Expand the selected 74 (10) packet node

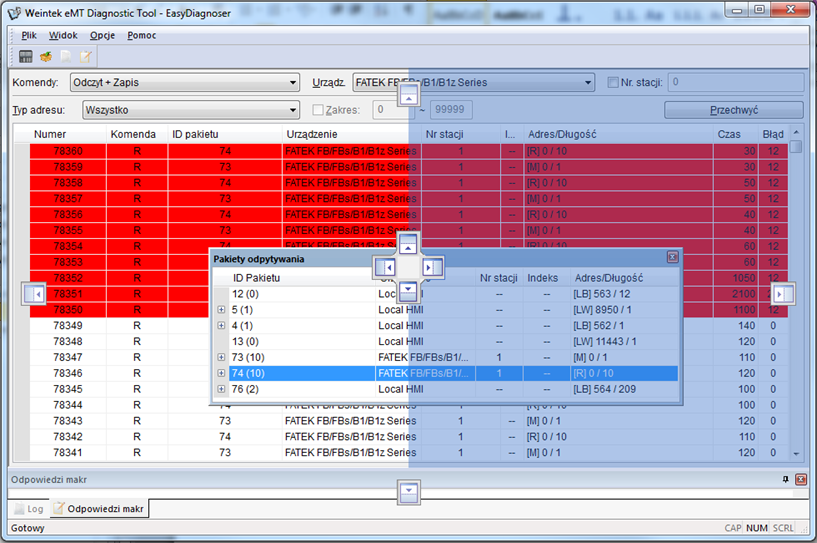tap(221, 373)
